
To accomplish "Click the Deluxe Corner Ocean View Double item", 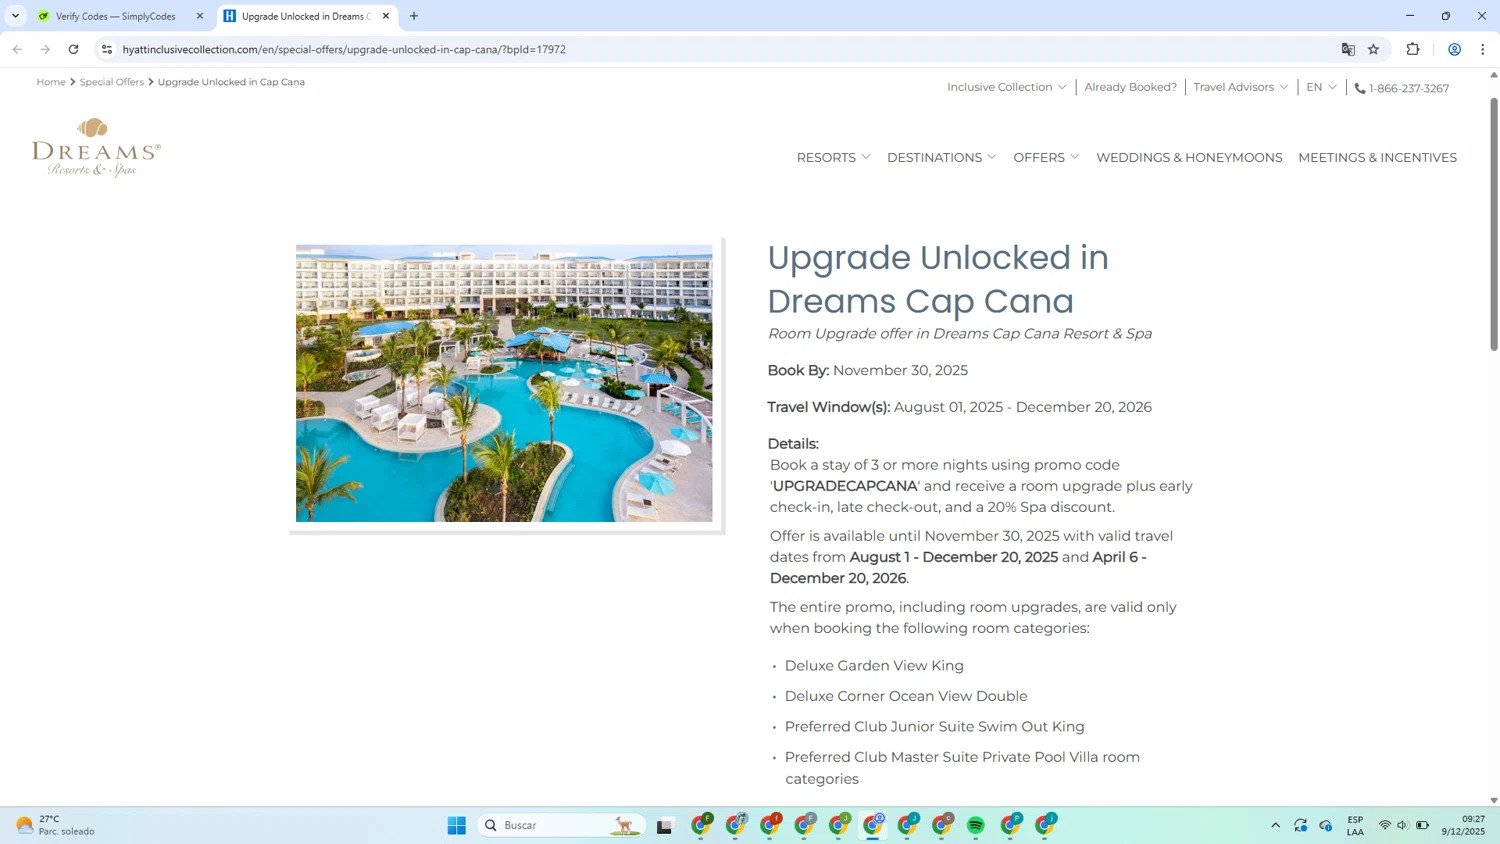I will coord(906,696).
